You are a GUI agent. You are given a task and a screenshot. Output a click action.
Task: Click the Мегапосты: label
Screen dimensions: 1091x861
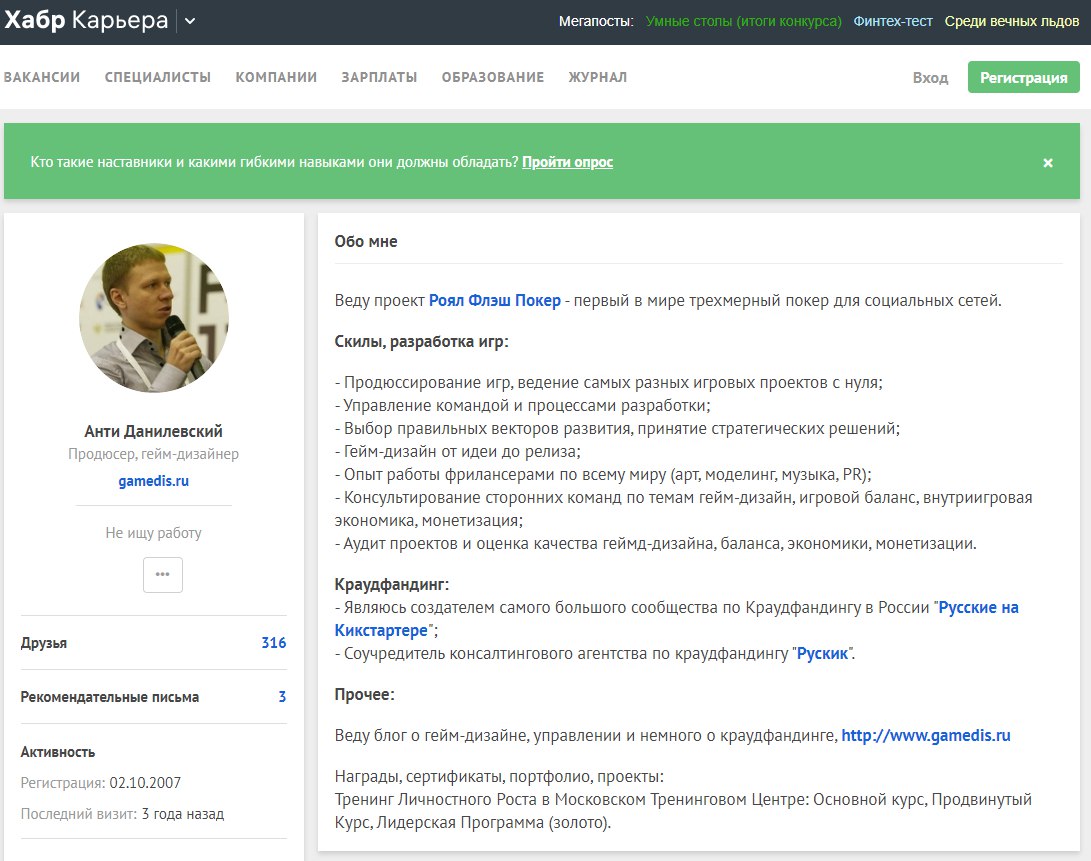[x=596, y=22]
